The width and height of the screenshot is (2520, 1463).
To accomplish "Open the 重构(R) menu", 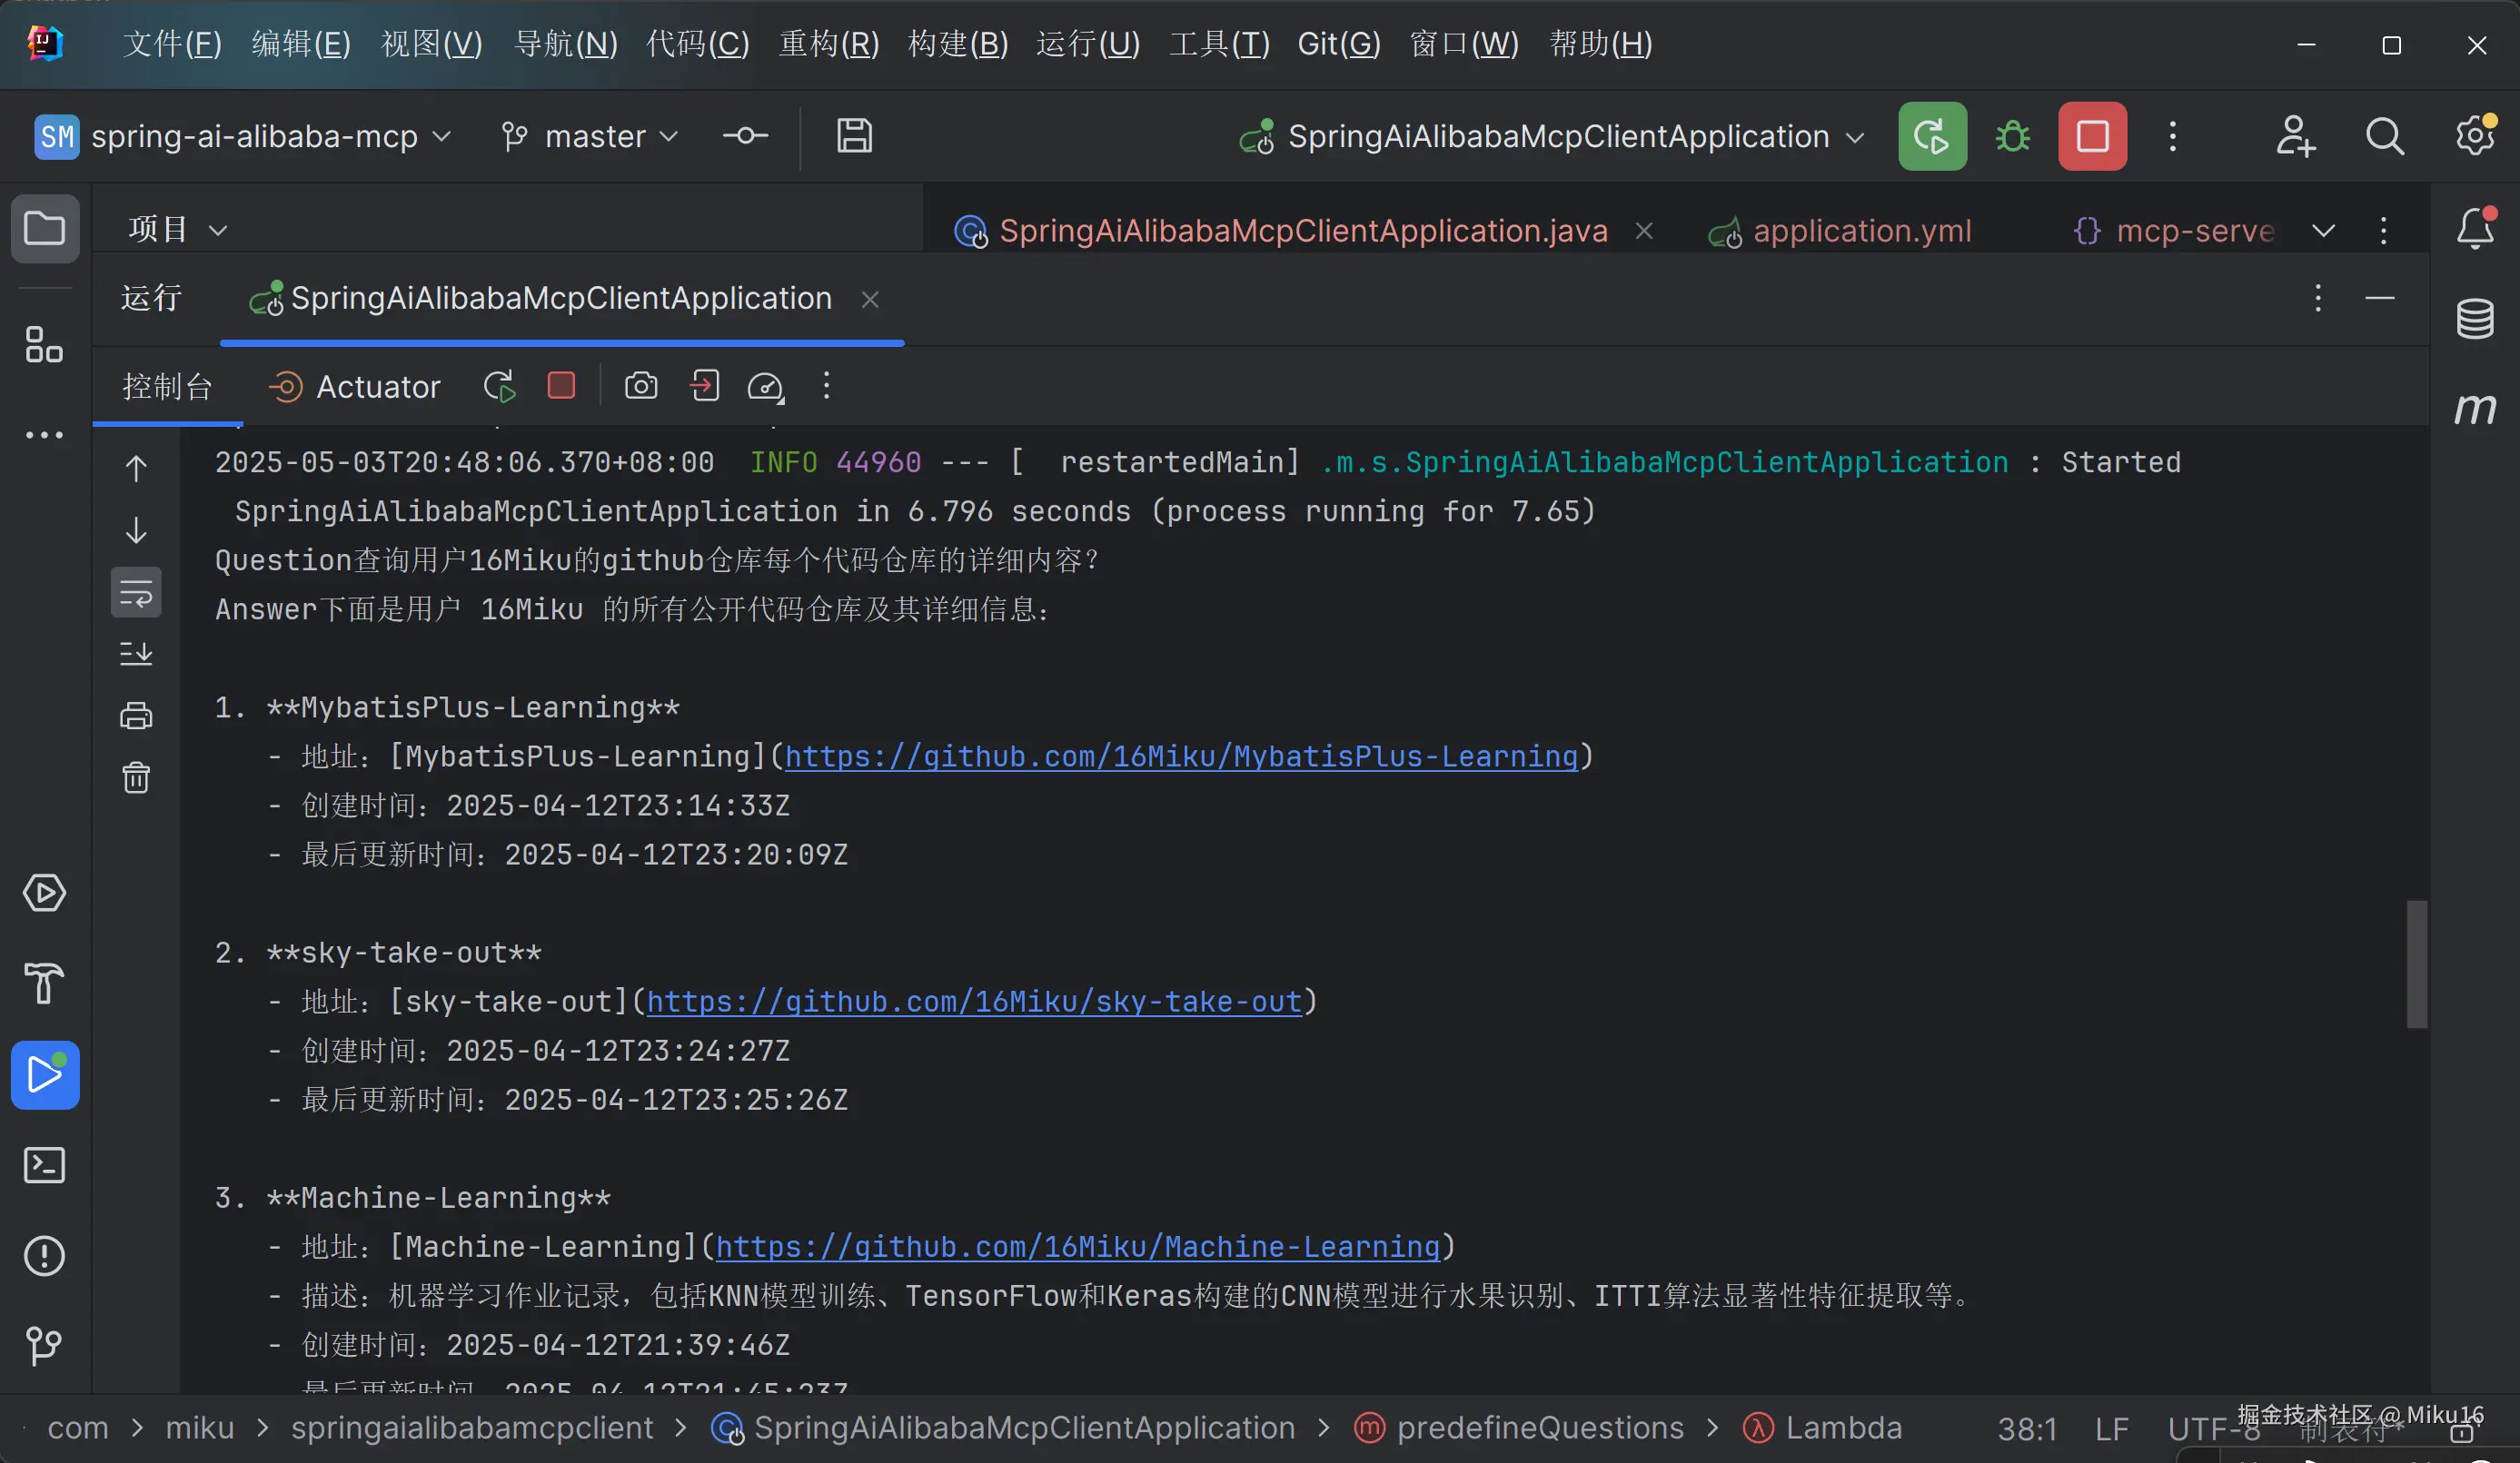I will [x=828, y=44].
